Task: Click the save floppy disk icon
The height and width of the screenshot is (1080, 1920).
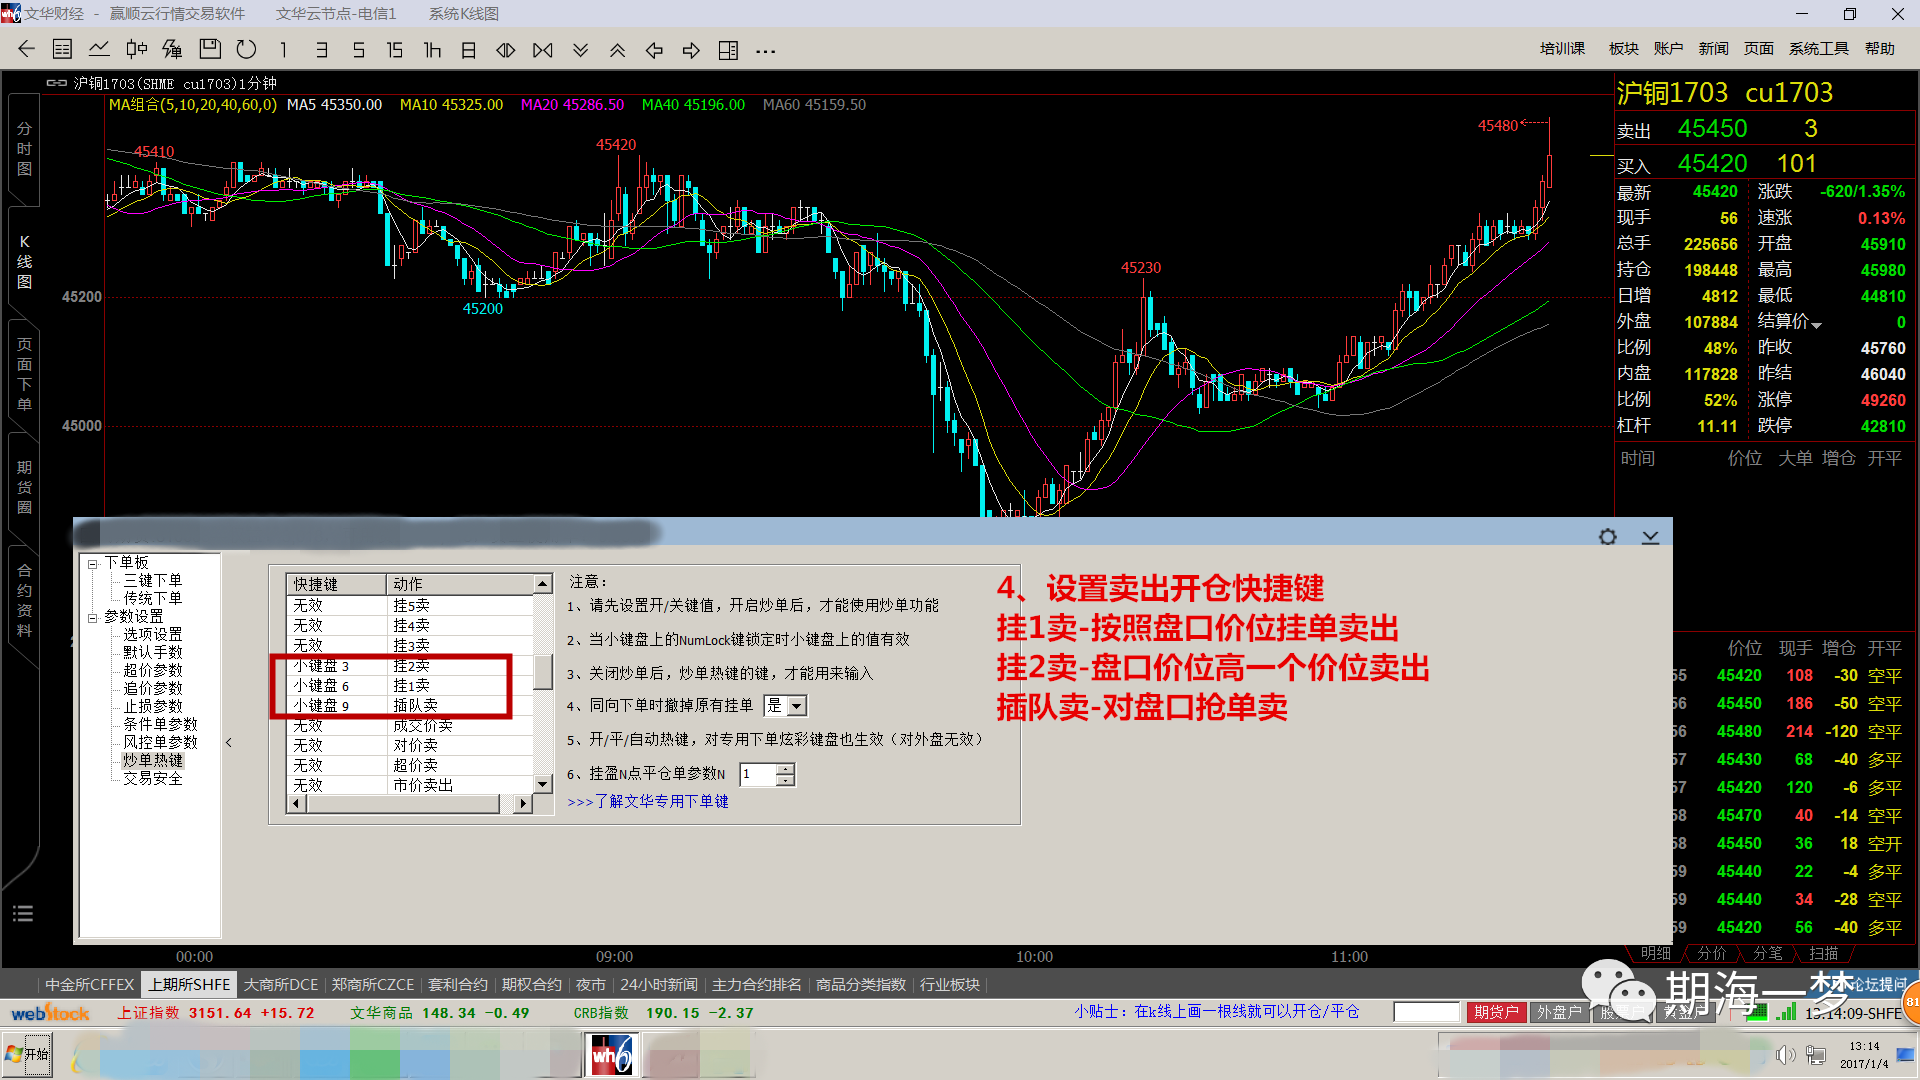Action: [x=210, y=50]
